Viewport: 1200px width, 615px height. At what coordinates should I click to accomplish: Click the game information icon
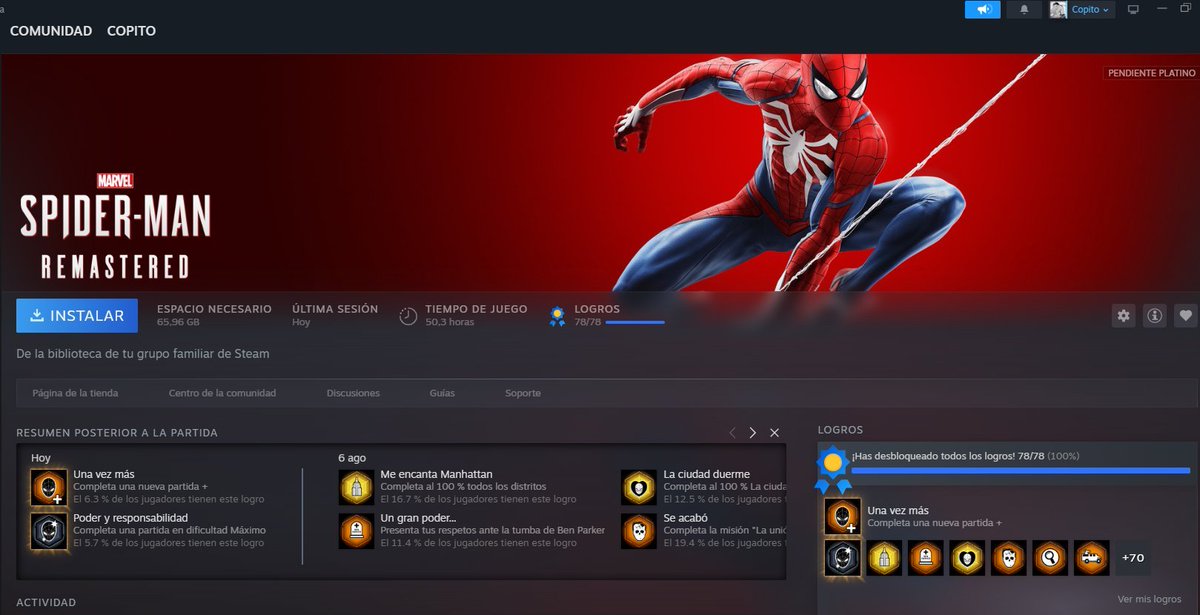click(1155, 315)
